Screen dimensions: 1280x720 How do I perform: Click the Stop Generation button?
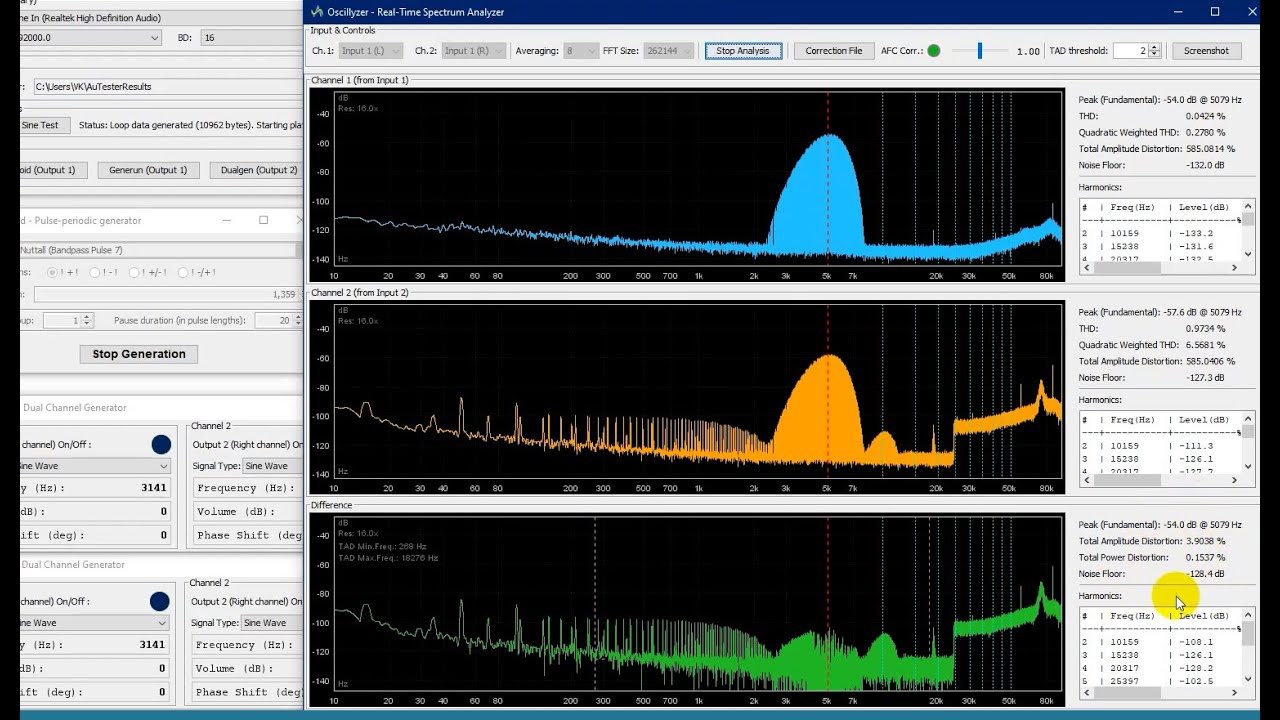point(139,354)
